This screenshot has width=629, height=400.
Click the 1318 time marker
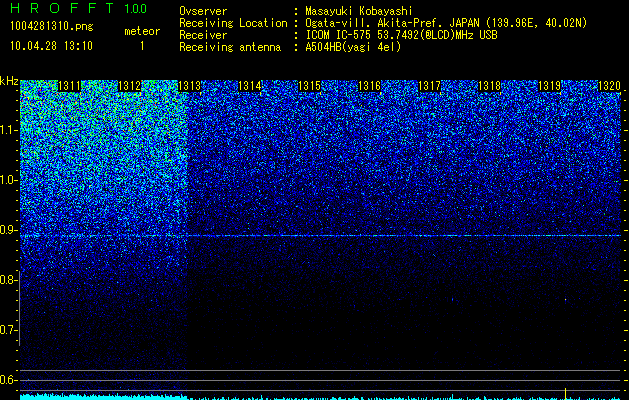tap(489, 86)
